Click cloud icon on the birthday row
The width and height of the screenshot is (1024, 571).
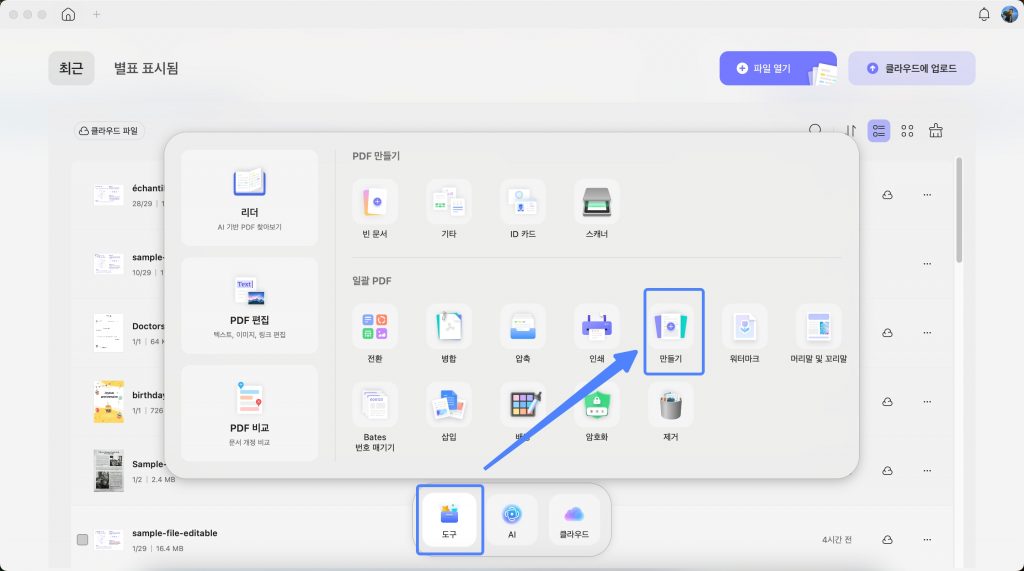click(x=887, y=402)
